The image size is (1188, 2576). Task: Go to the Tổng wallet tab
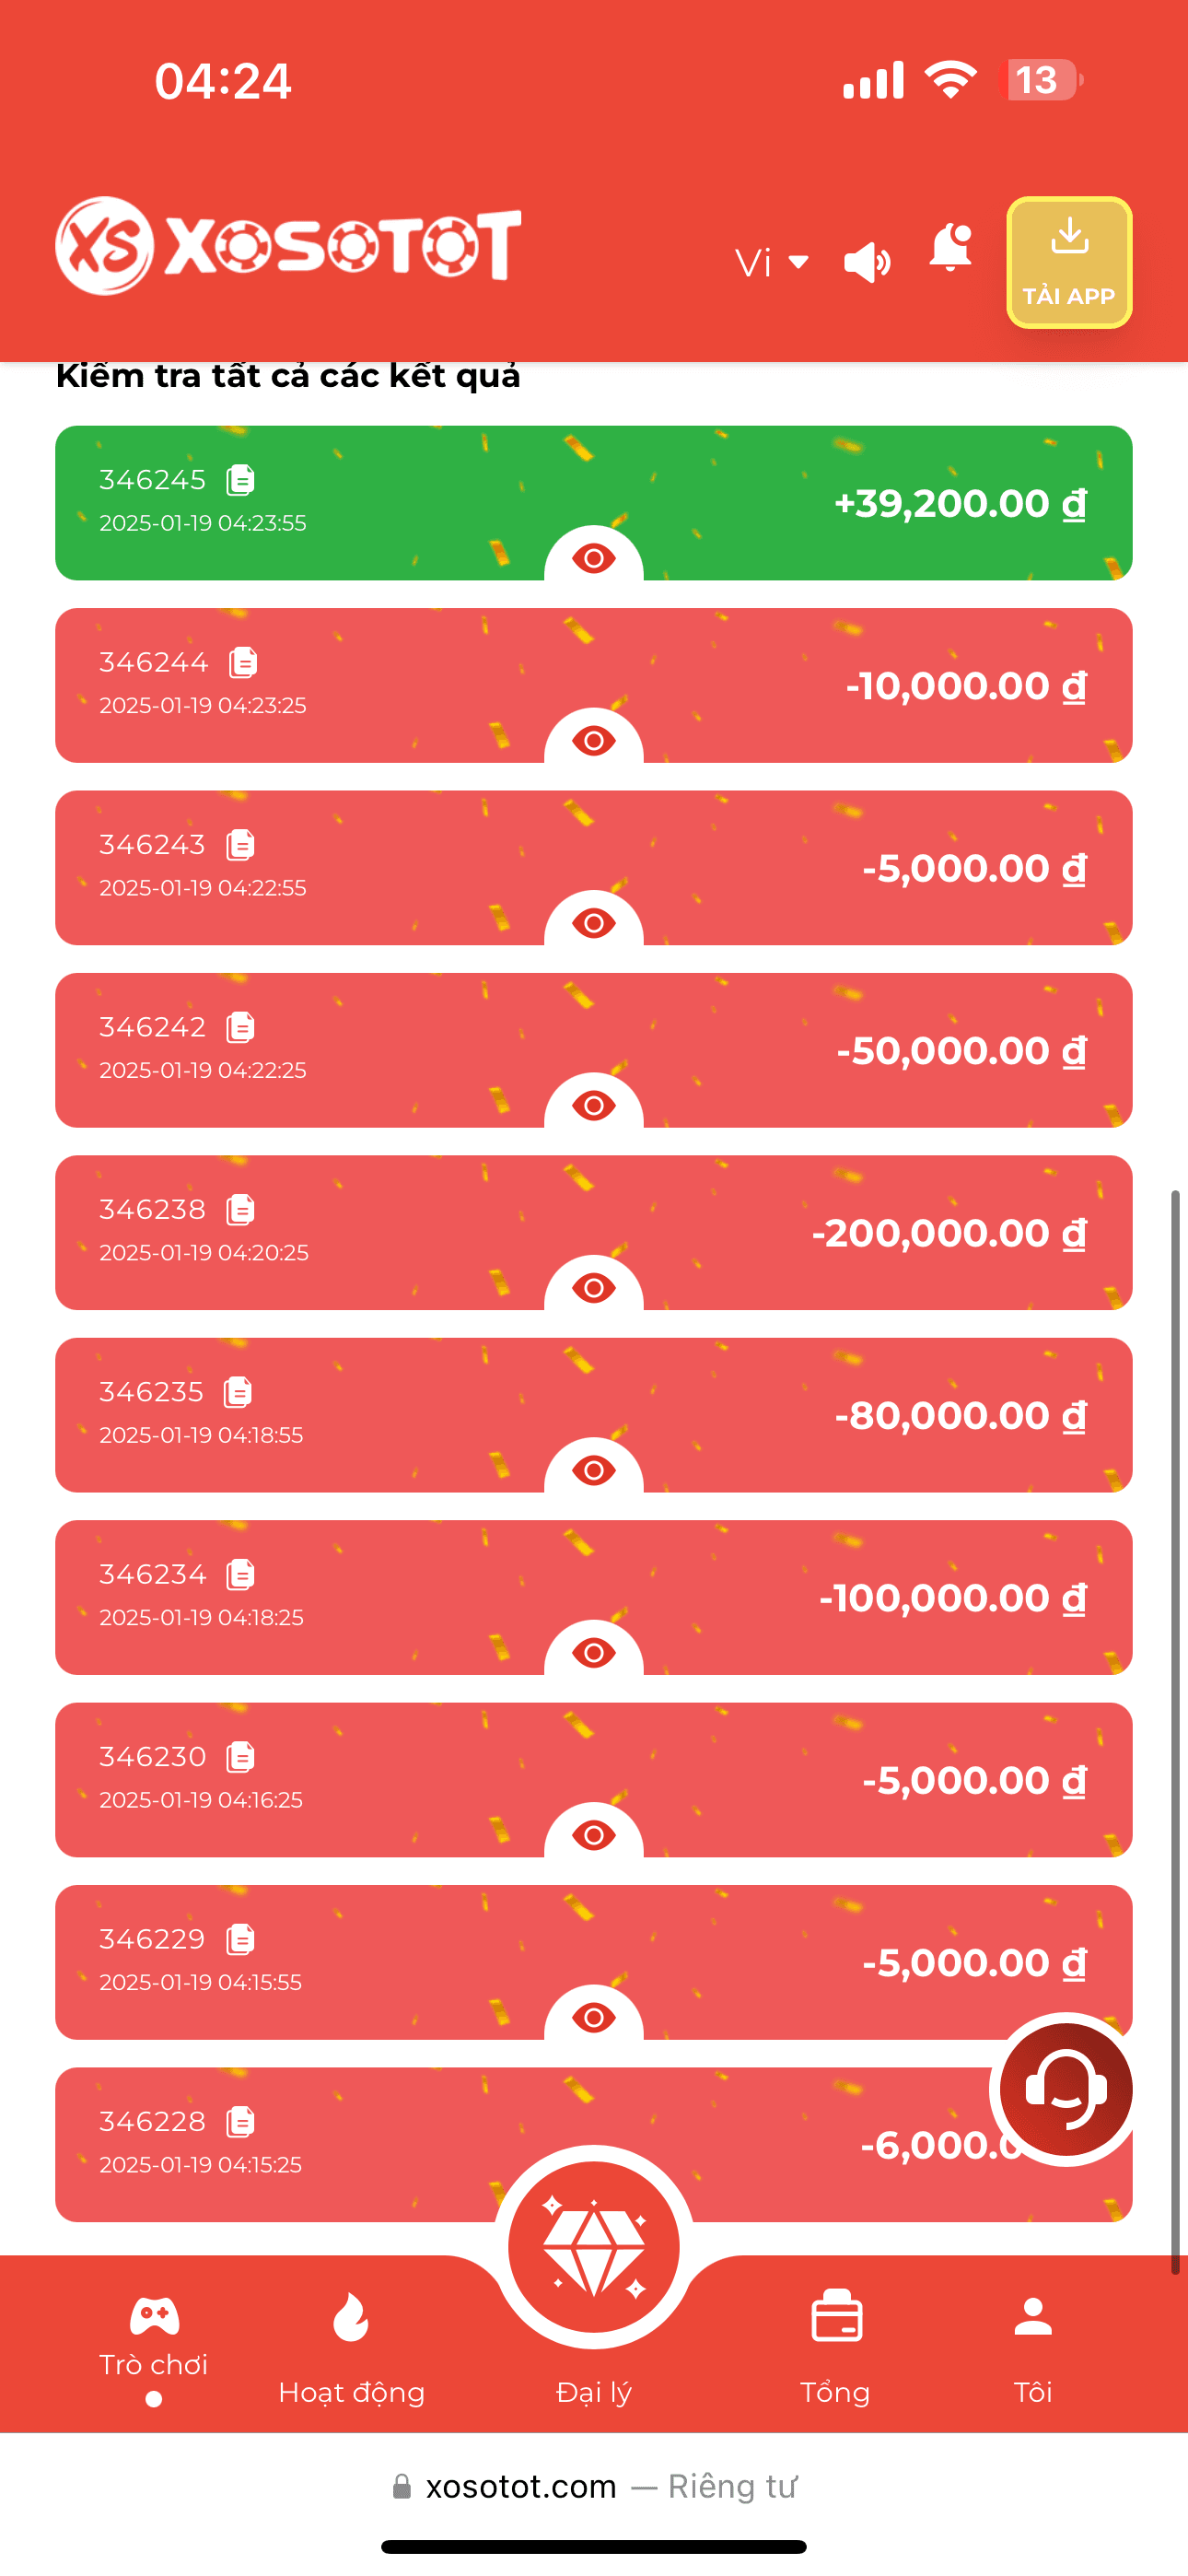(x=835, y=2344)
